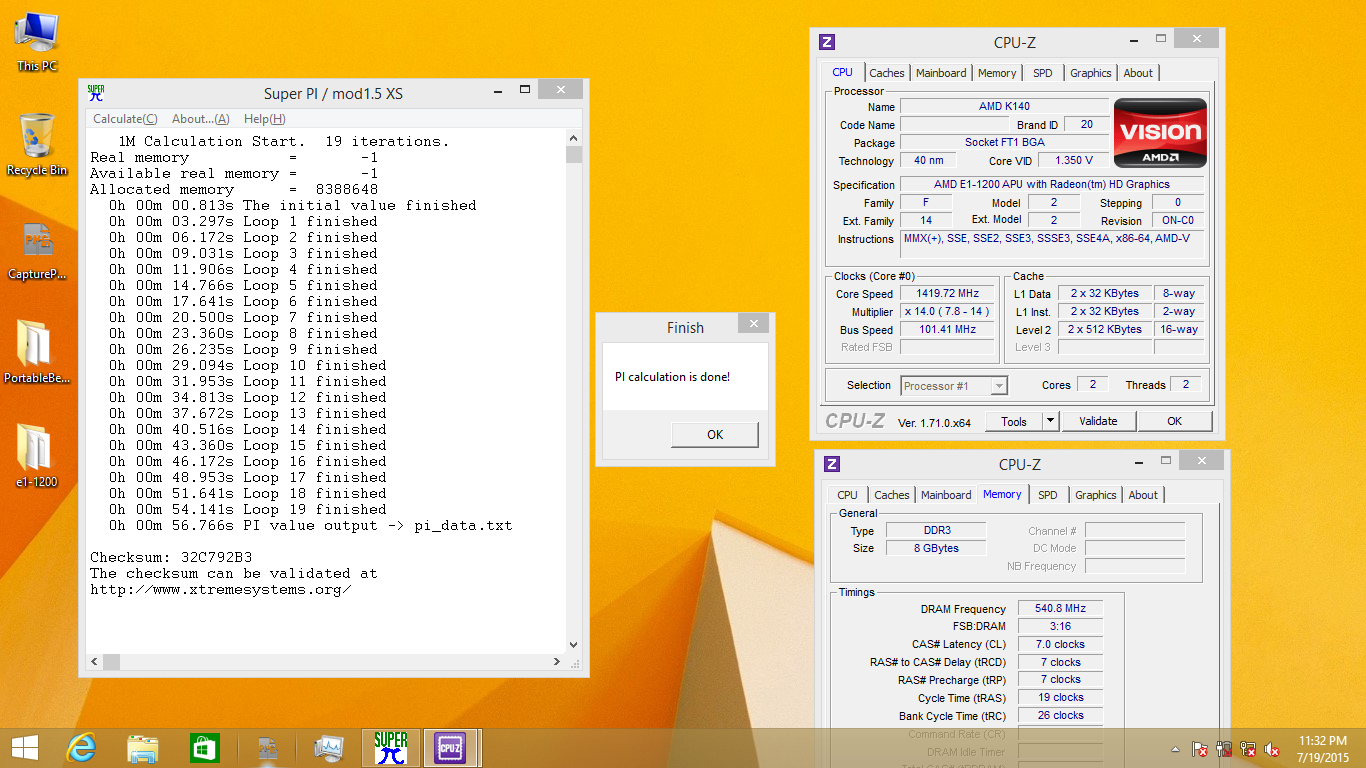Open the About...(A) menu in Super PI

201,118
